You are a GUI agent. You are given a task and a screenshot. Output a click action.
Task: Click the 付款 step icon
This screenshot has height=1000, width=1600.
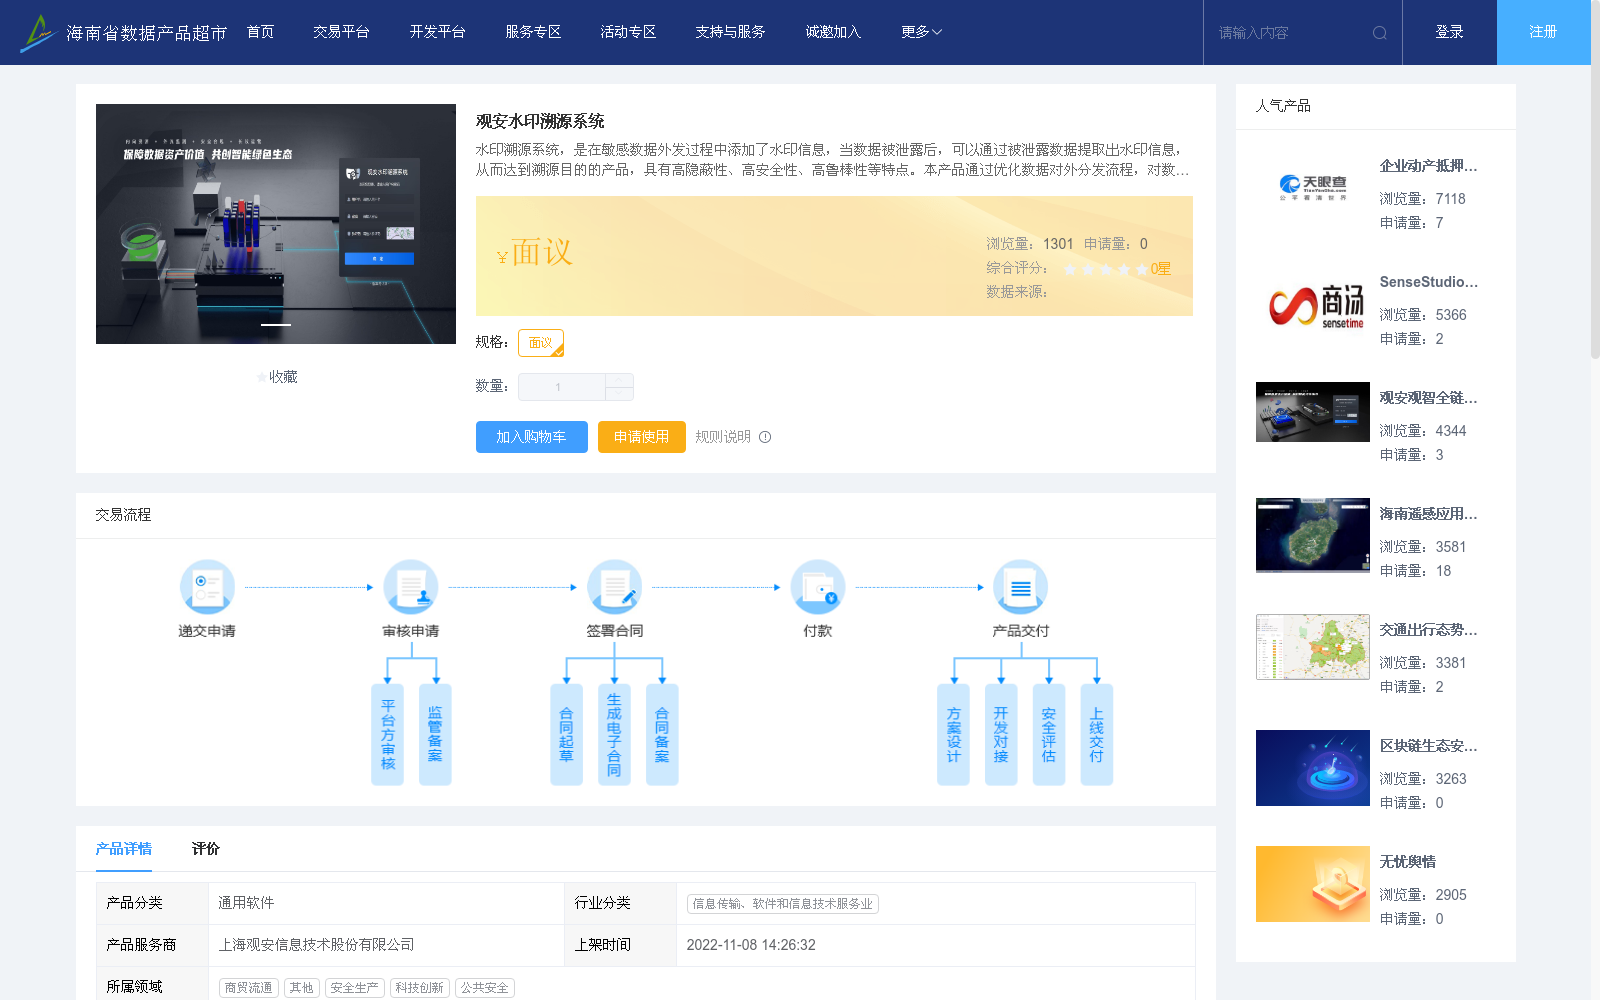pos(818,586)
